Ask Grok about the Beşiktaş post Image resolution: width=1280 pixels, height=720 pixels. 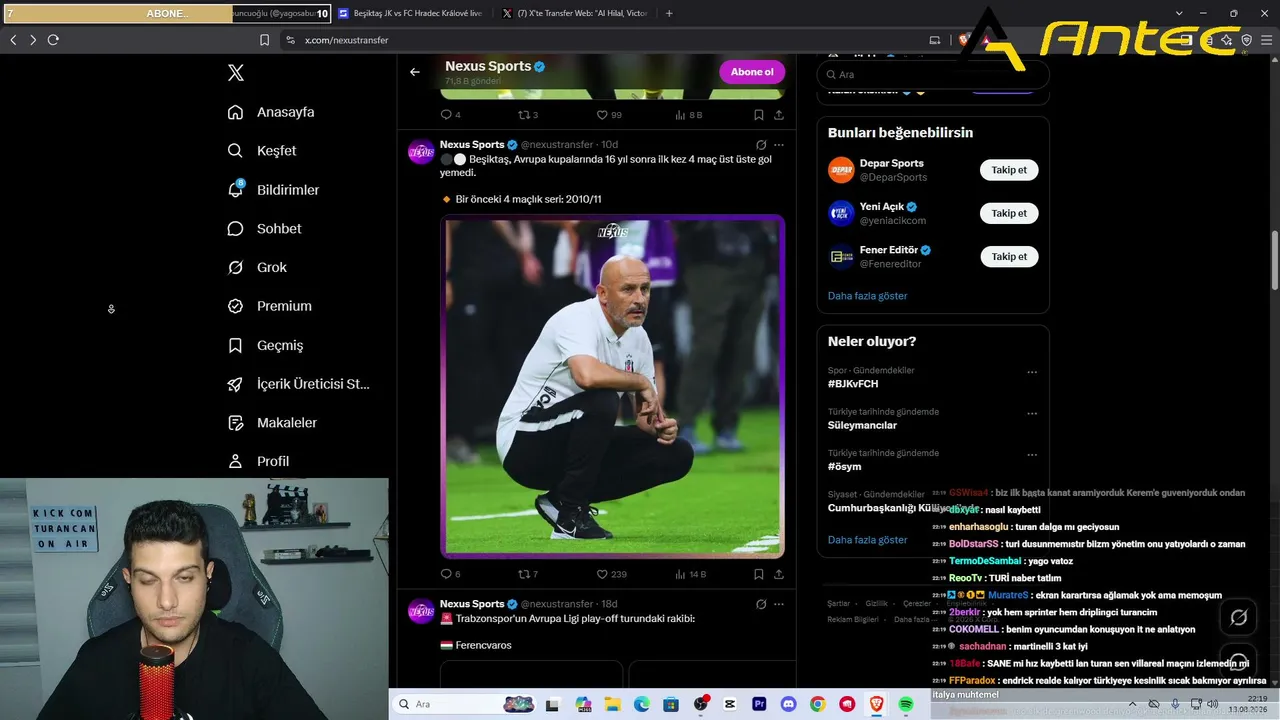pos(761,145)
